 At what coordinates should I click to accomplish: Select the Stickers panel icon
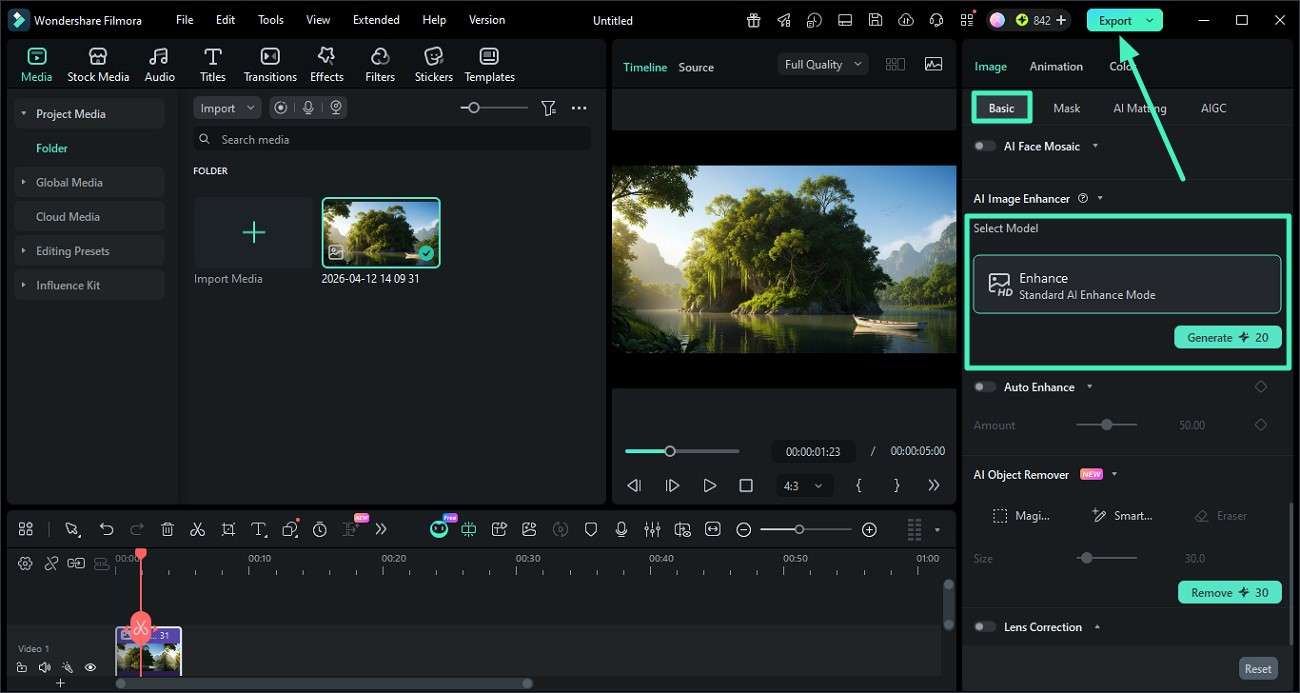[433, 62]
